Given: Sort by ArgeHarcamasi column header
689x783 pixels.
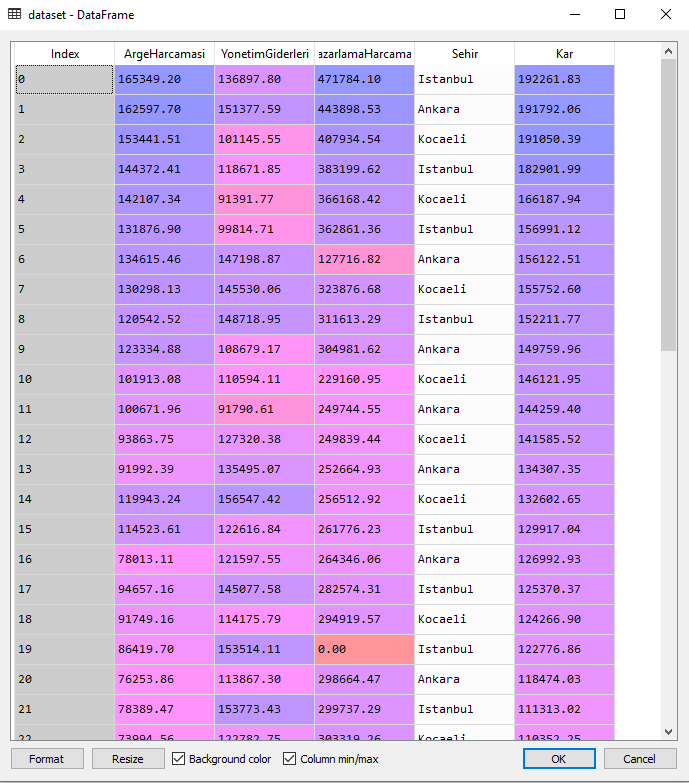Looking at the screenshot, I should 164,54.
